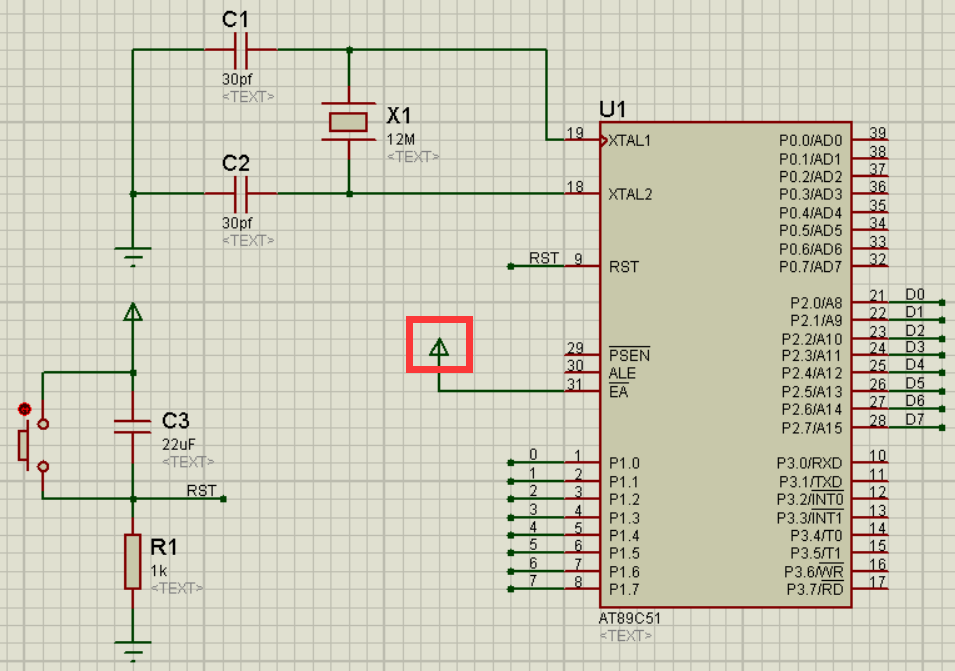The image size is (955, 671).
Task: Select the D0 wire label
Action: pyautogui.click(x=915, y=295)
